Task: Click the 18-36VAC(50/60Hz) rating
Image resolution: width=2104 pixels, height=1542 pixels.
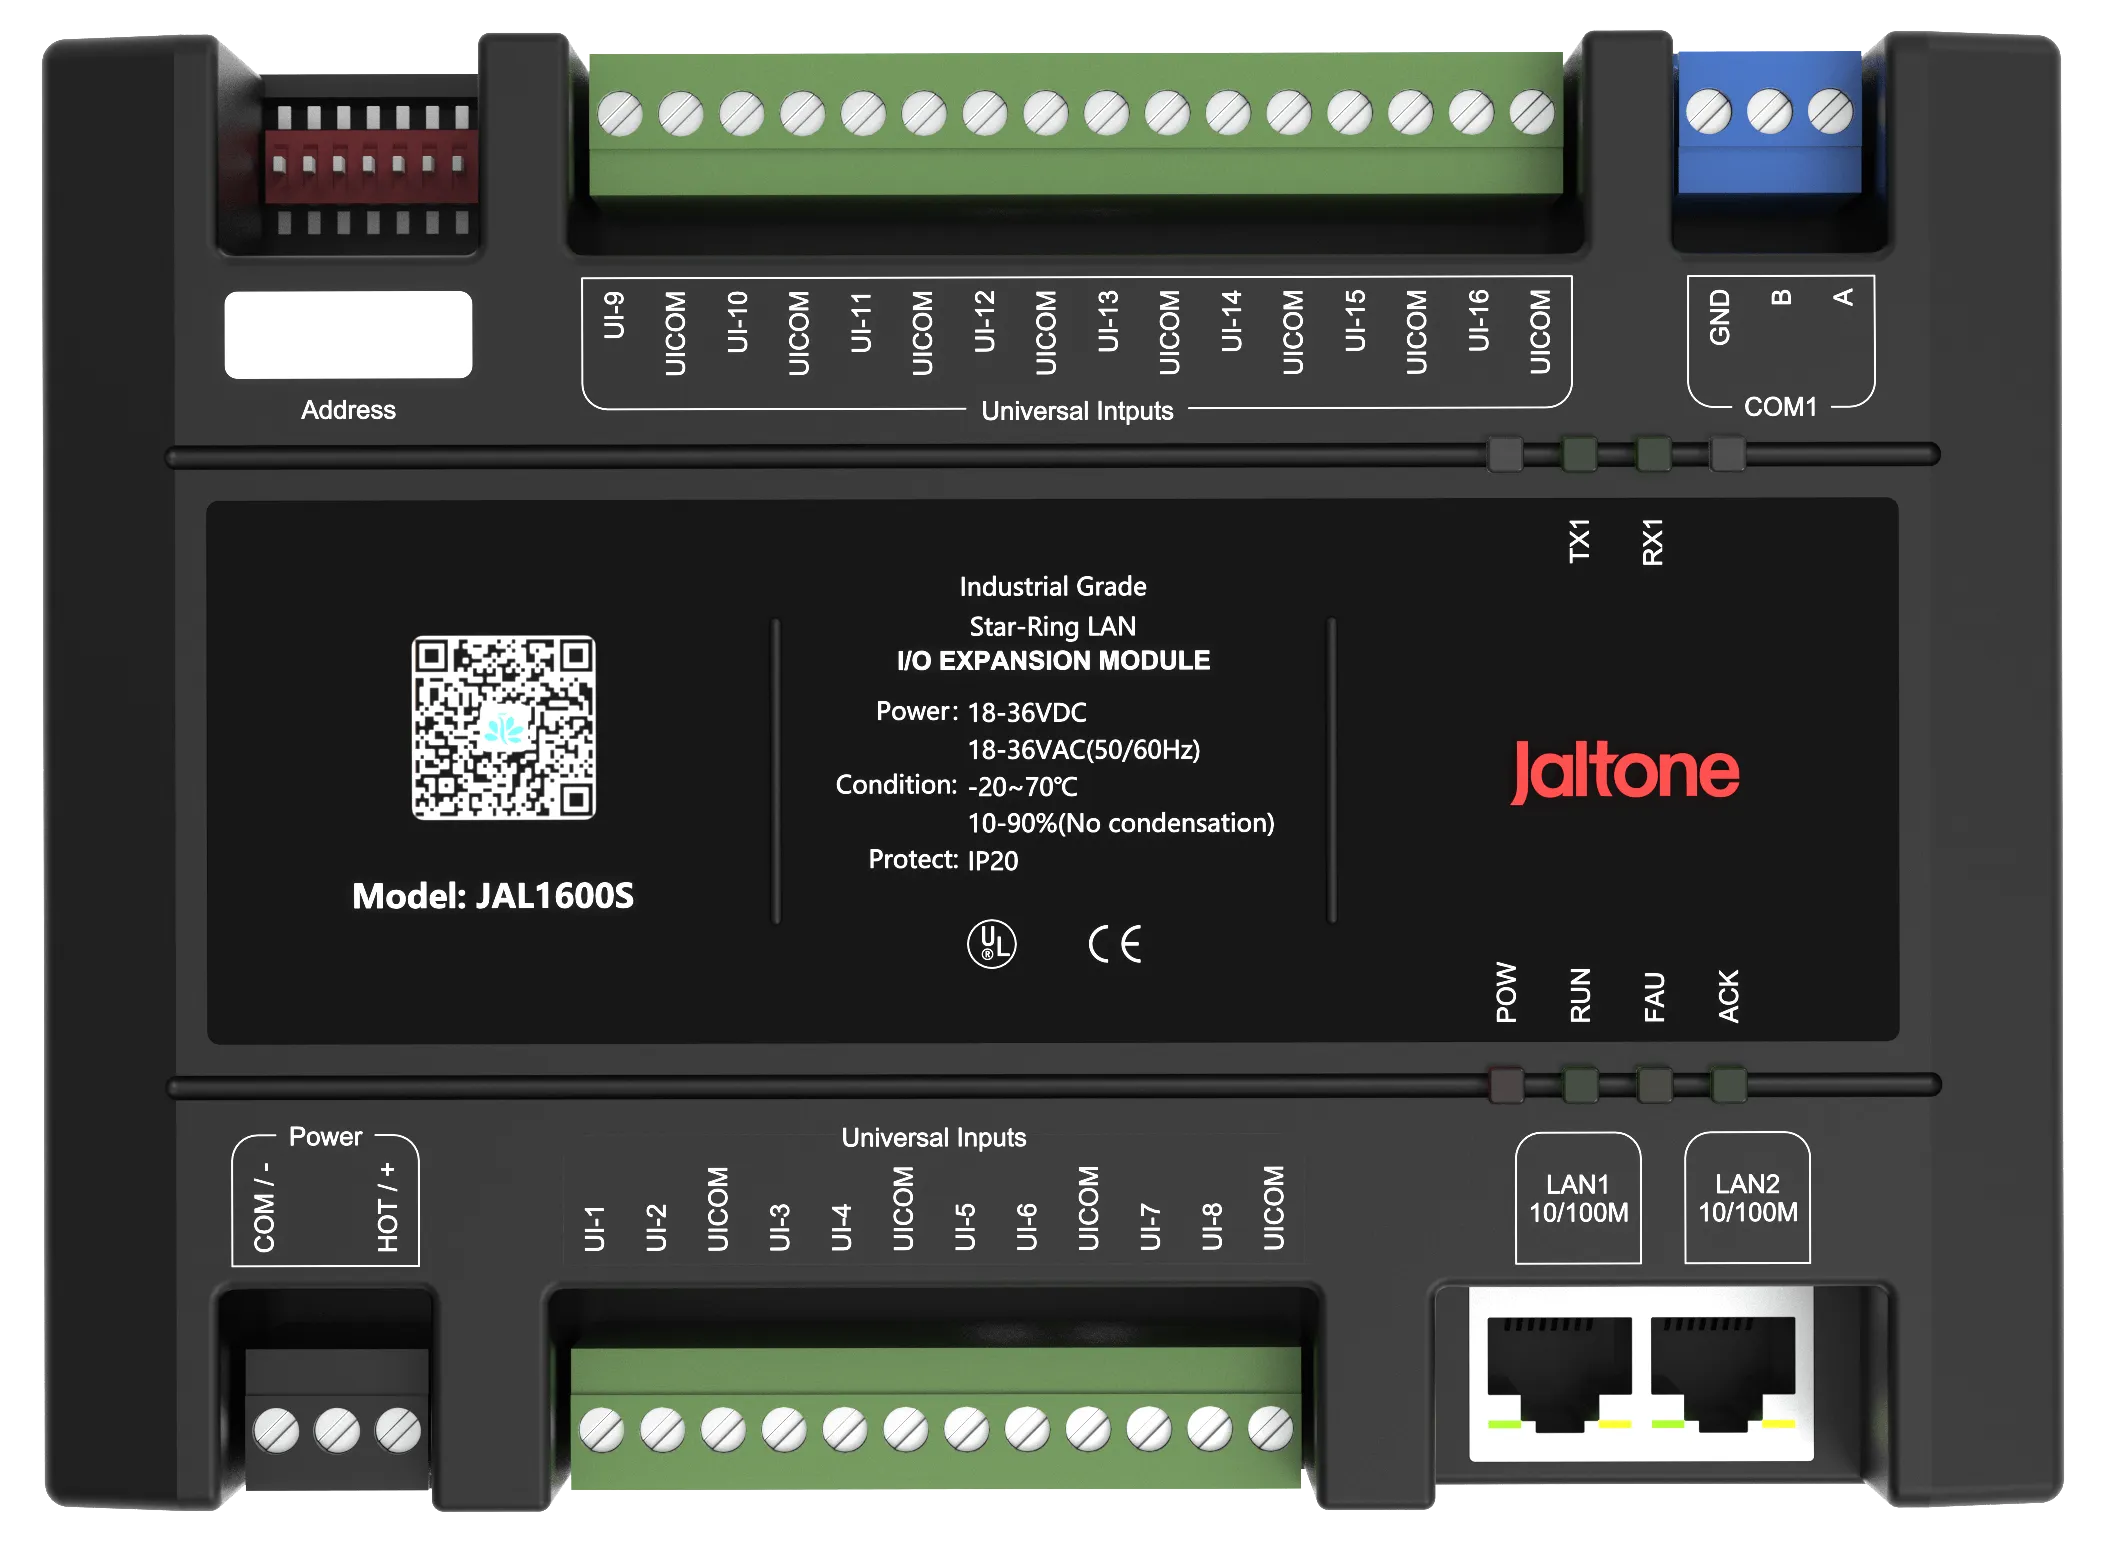Action: tap(1084, 750)
